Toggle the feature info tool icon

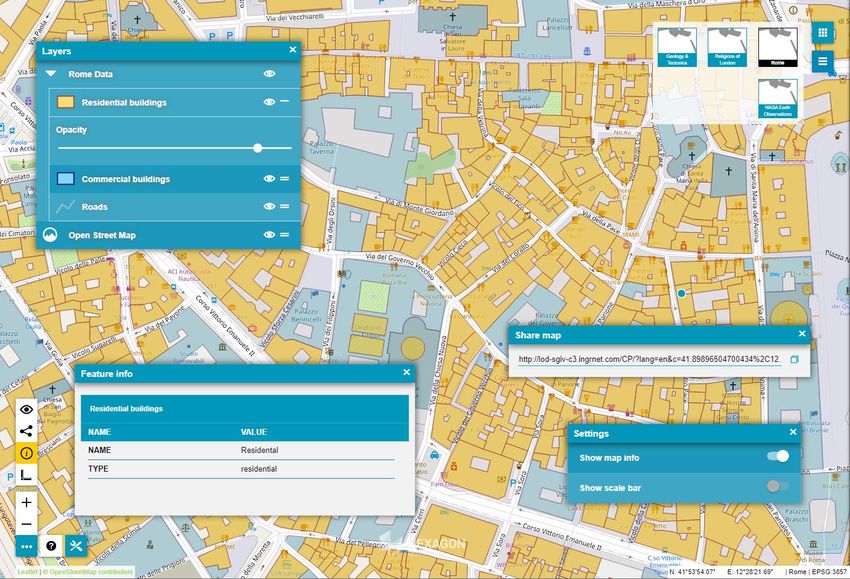pyautogui.click(x=26, y=453)
